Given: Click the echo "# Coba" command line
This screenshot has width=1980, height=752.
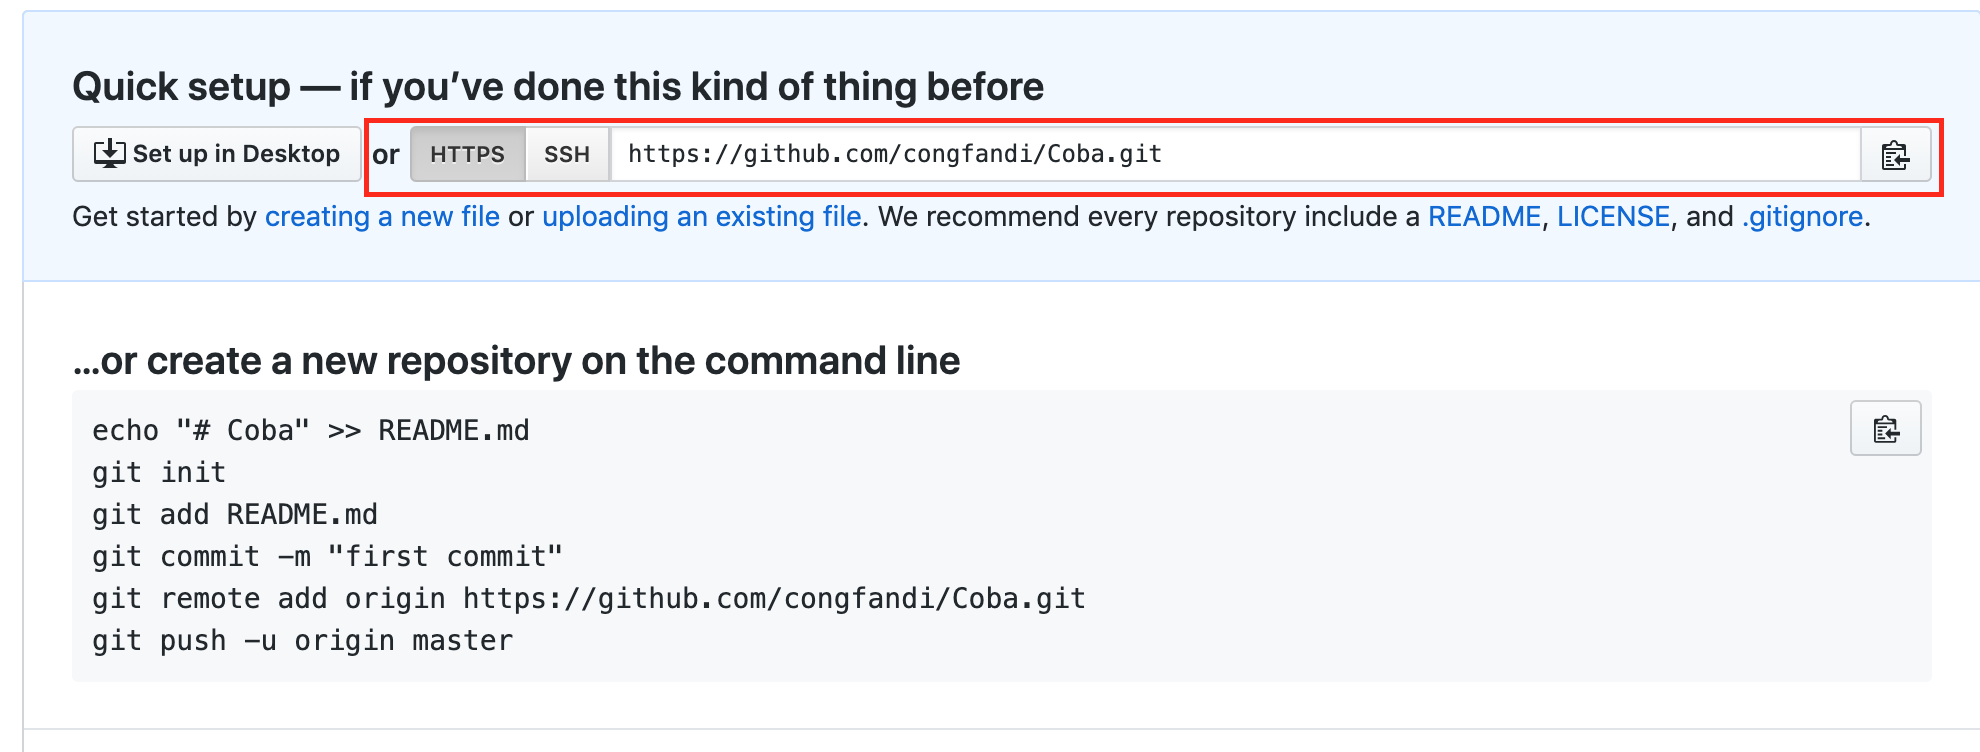Looking at the screenshot, I should tap(311, 431).
